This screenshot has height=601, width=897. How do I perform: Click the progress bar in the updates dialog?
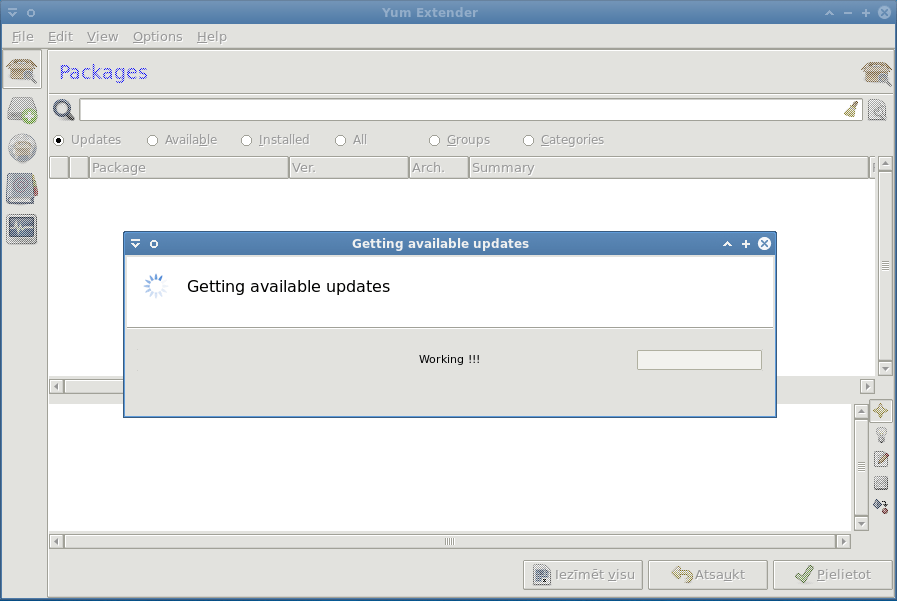coord(699,360)
